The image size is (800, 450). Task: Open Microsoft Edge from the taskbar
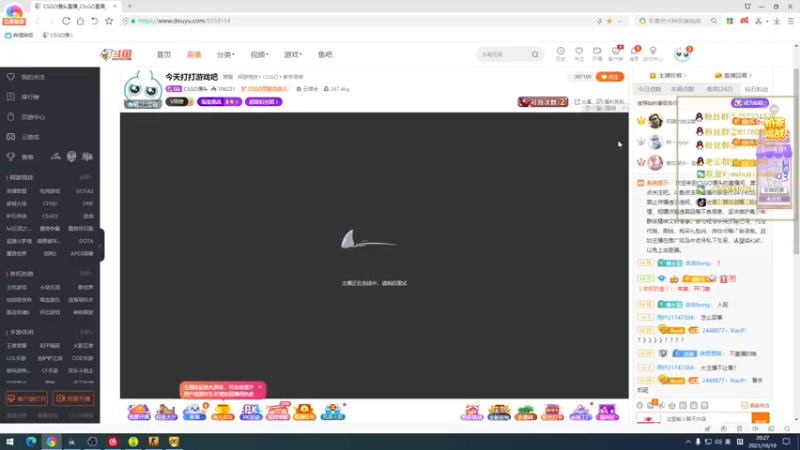[x=31, y=441]
